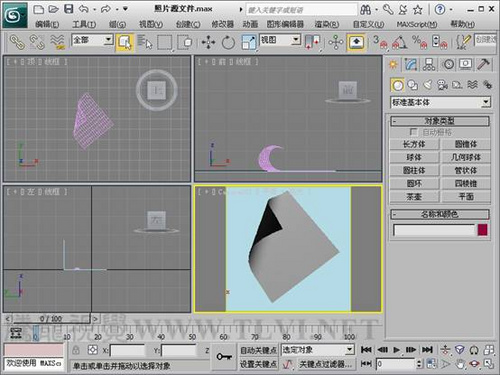Toggle Keyboard Shortcut Override icon
This screenshot has width=500, height=375.
pos(356,42)
